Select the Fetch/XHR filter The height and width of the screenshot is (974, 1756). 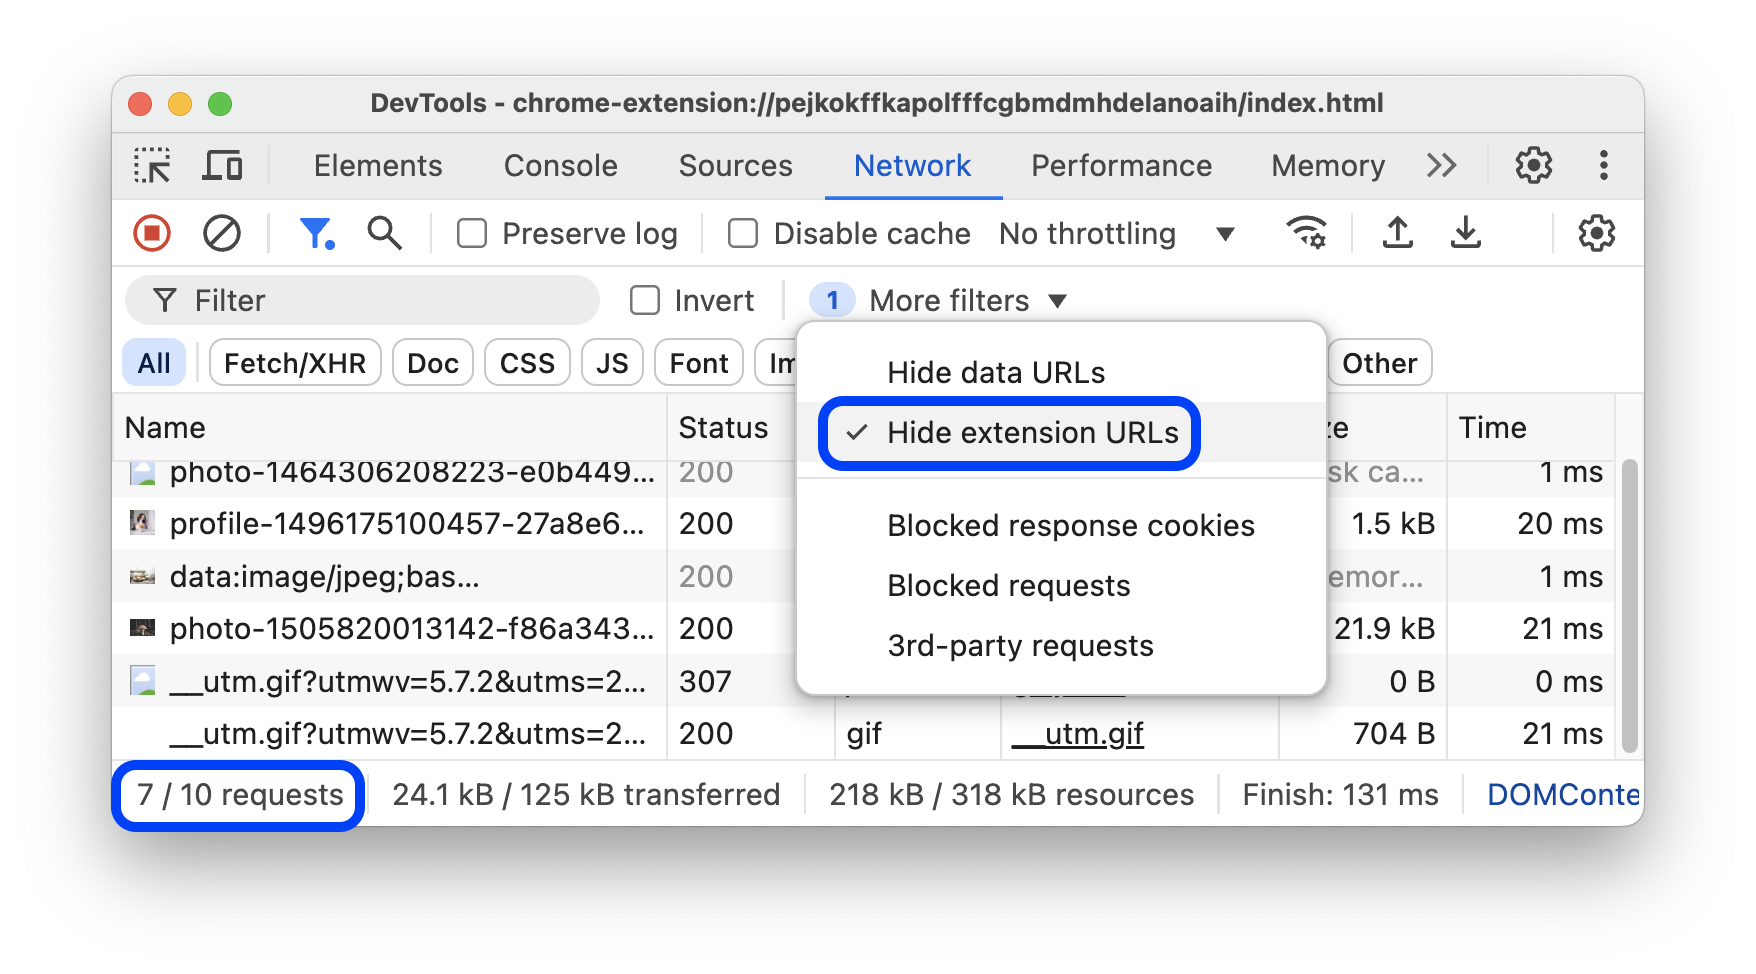point(294,362)
